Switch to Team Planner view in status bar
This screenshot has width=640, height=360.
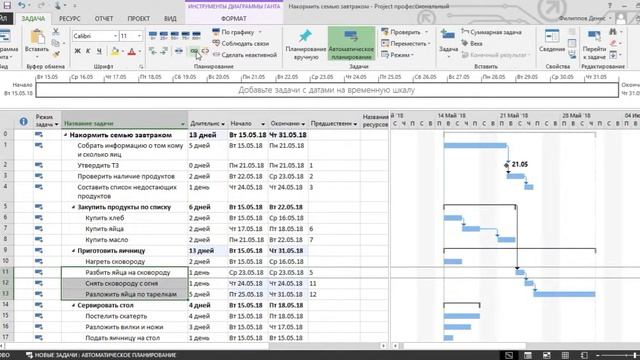(x=547, y=355)
